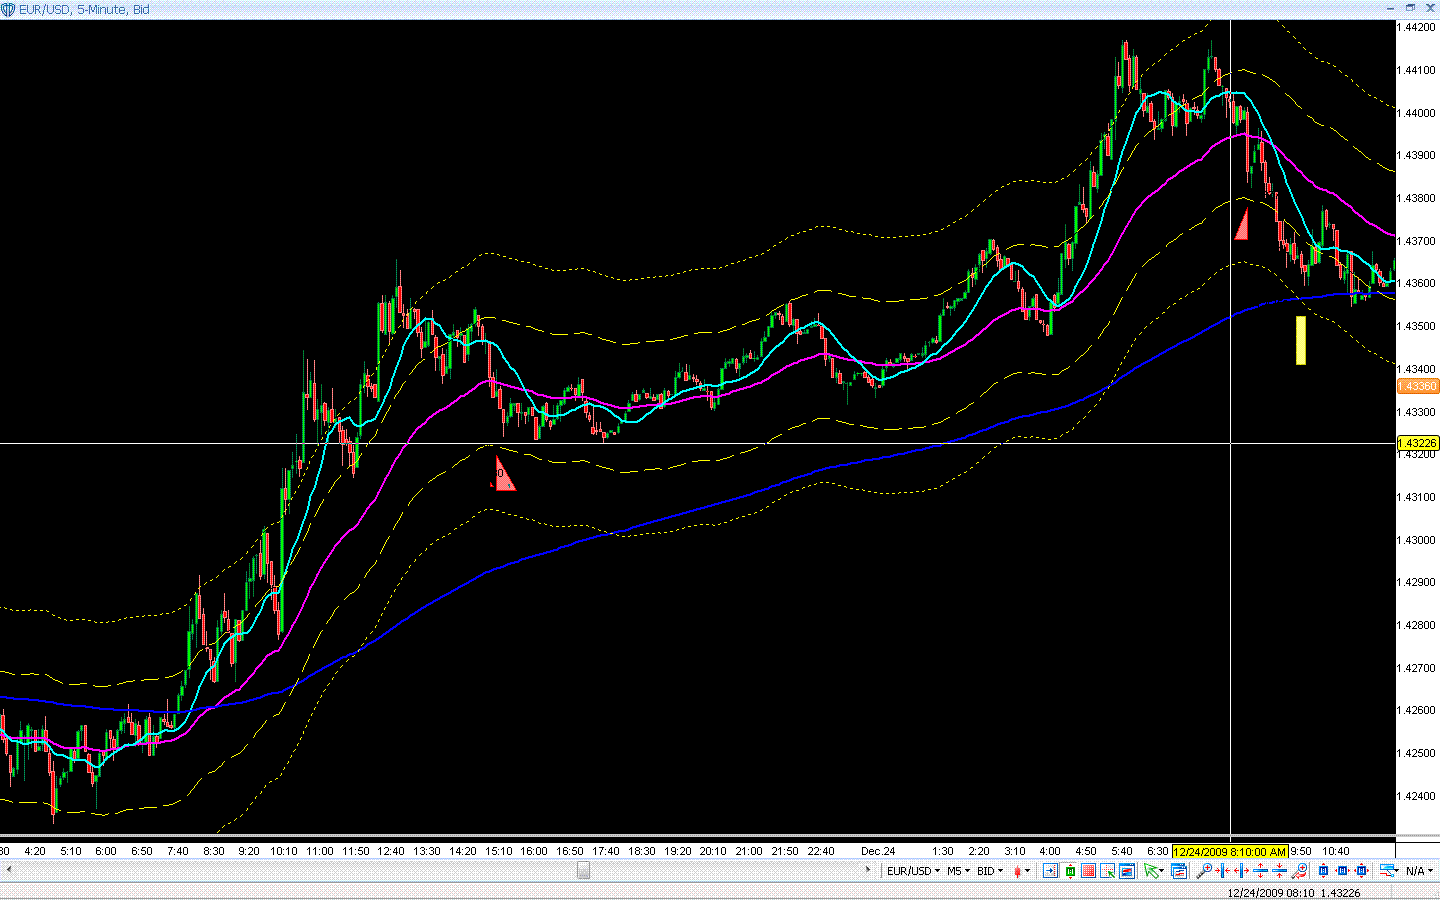This screenshot has height=900, width=1440.
Task: Click the zoom in magnifier icon
Action: [1204, 871]
